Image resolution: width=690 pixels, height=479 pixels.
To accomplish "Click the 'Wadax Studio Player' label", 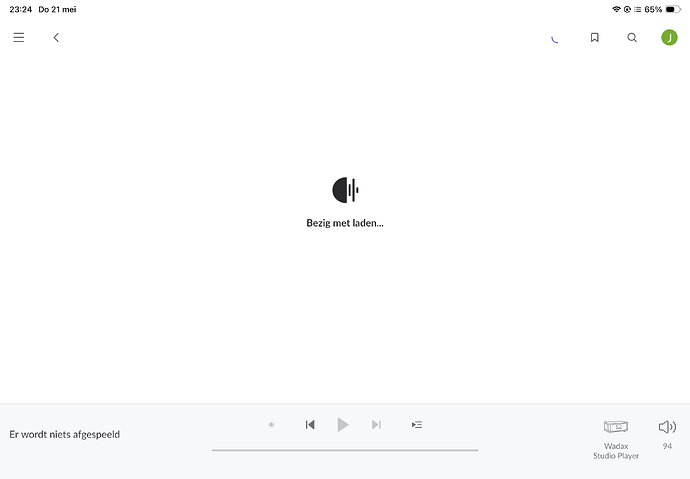I will pyautogui.click(x=616, y=451).
